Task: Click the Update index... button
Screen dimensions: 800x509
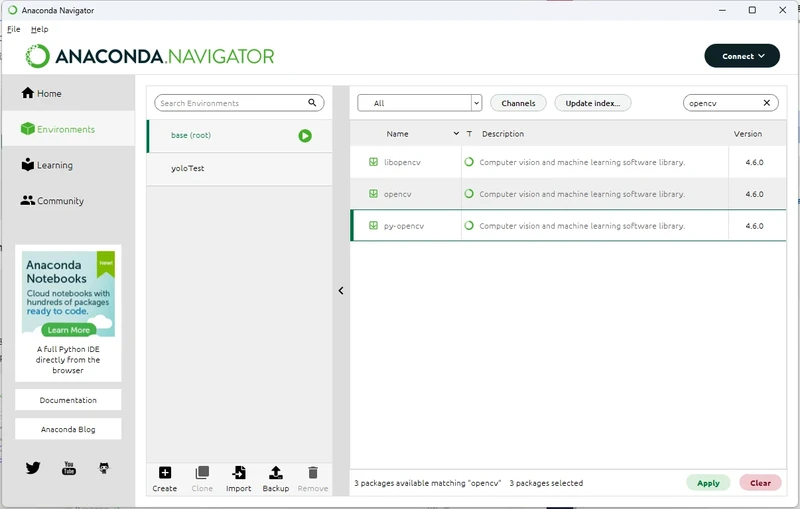Action: (593, 103)
